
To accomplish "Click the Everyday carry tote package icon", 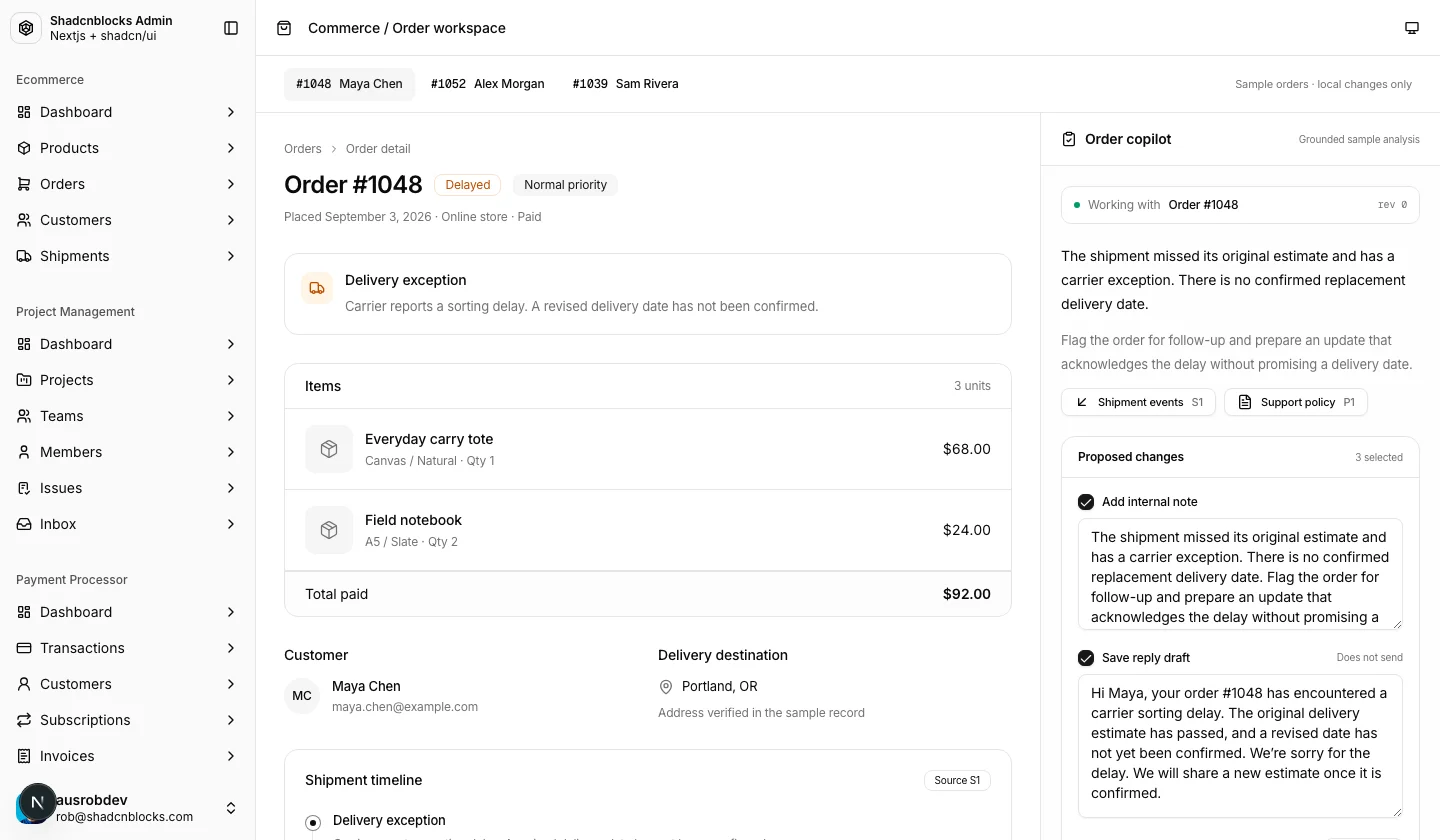I will click(x=329, y=449).
